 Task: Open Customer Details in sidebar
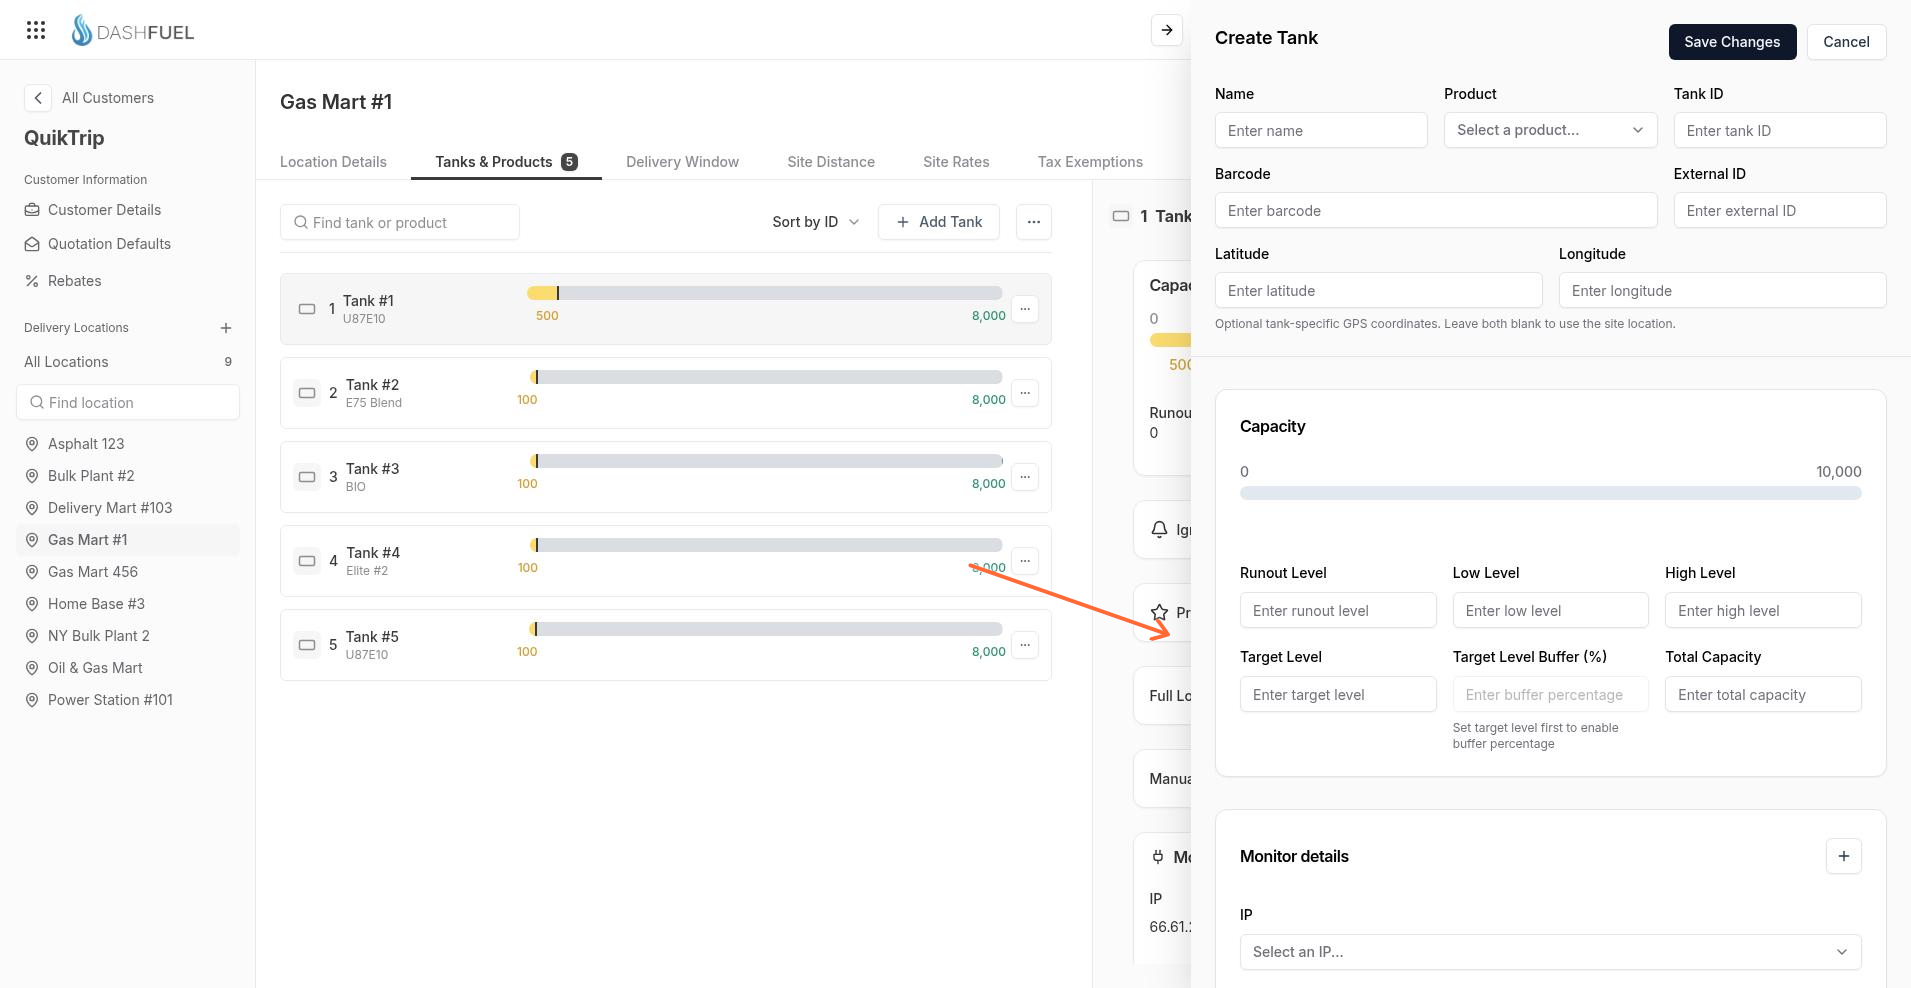coord(104,210)
